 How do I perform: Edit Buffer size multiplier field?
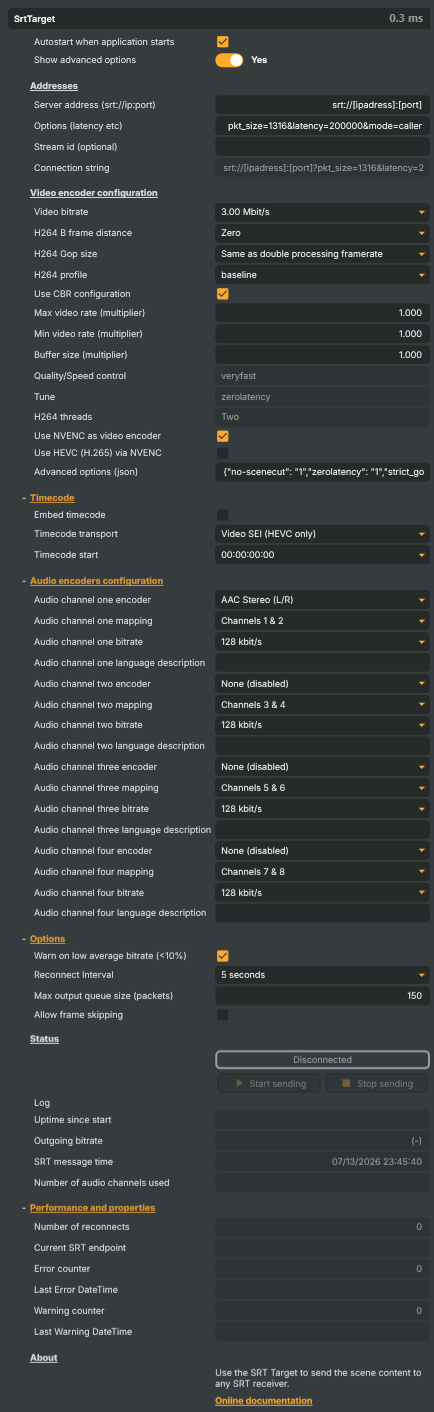(x=323, y=355)
